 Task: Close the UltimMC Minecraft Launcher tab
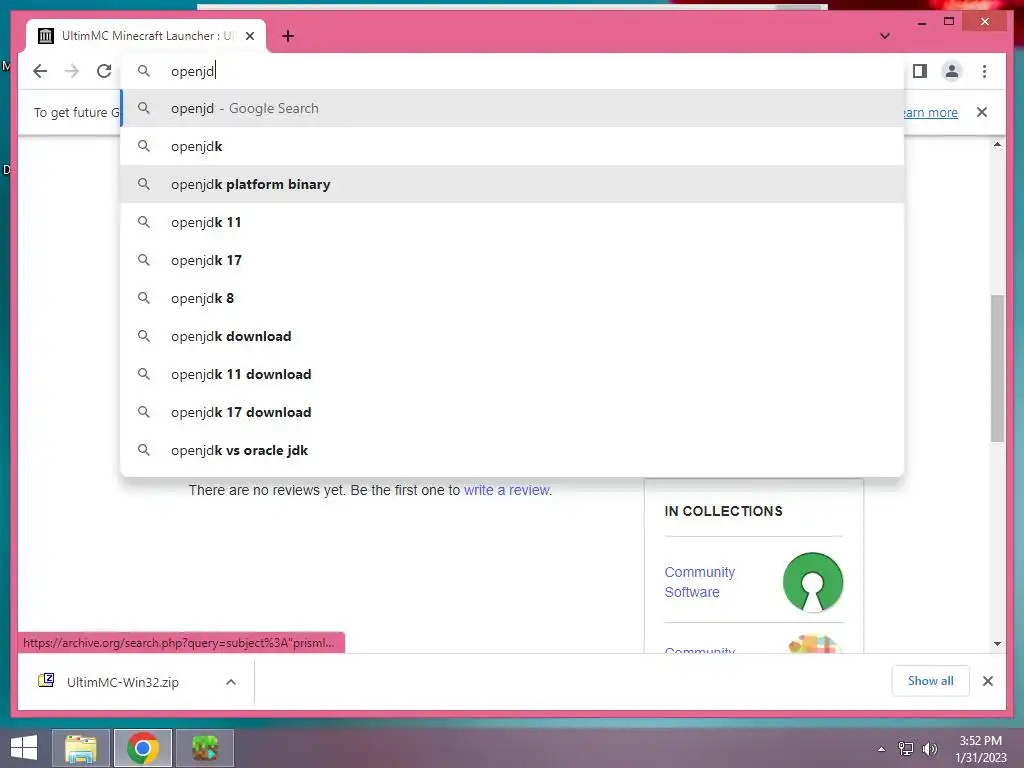(x=250, y=36)
